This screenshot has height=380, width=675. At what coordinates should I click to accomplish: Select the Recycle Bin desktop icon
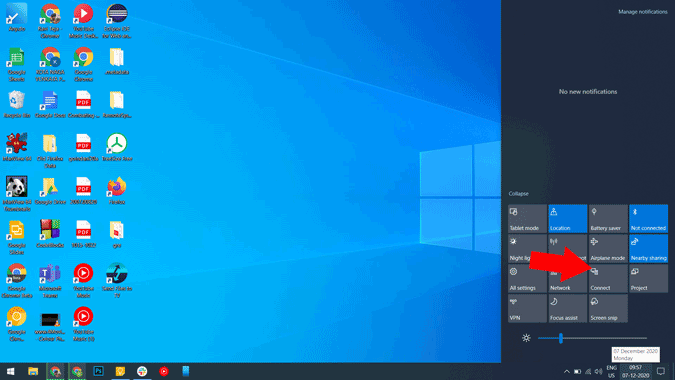click(17, 105)
